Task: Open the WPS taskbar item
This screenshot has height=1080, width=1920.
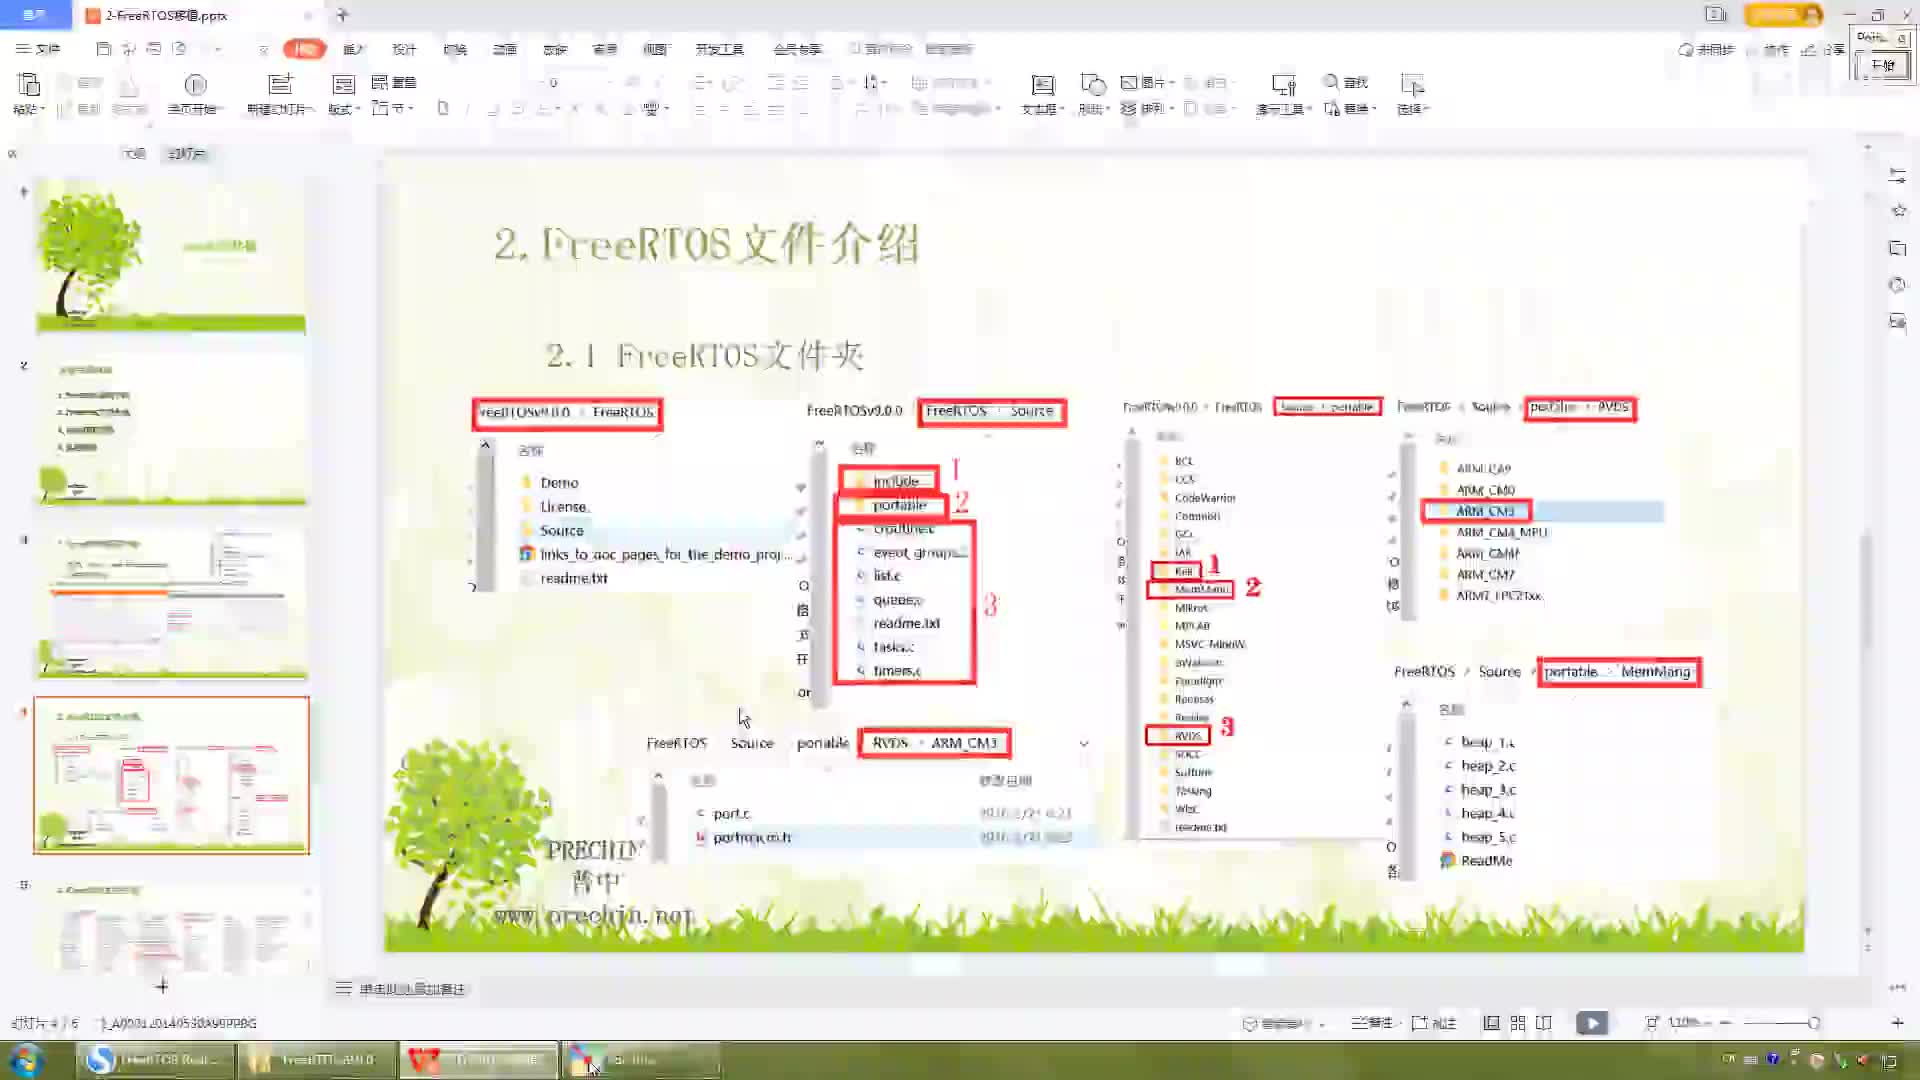Action: click(480, 1059)
